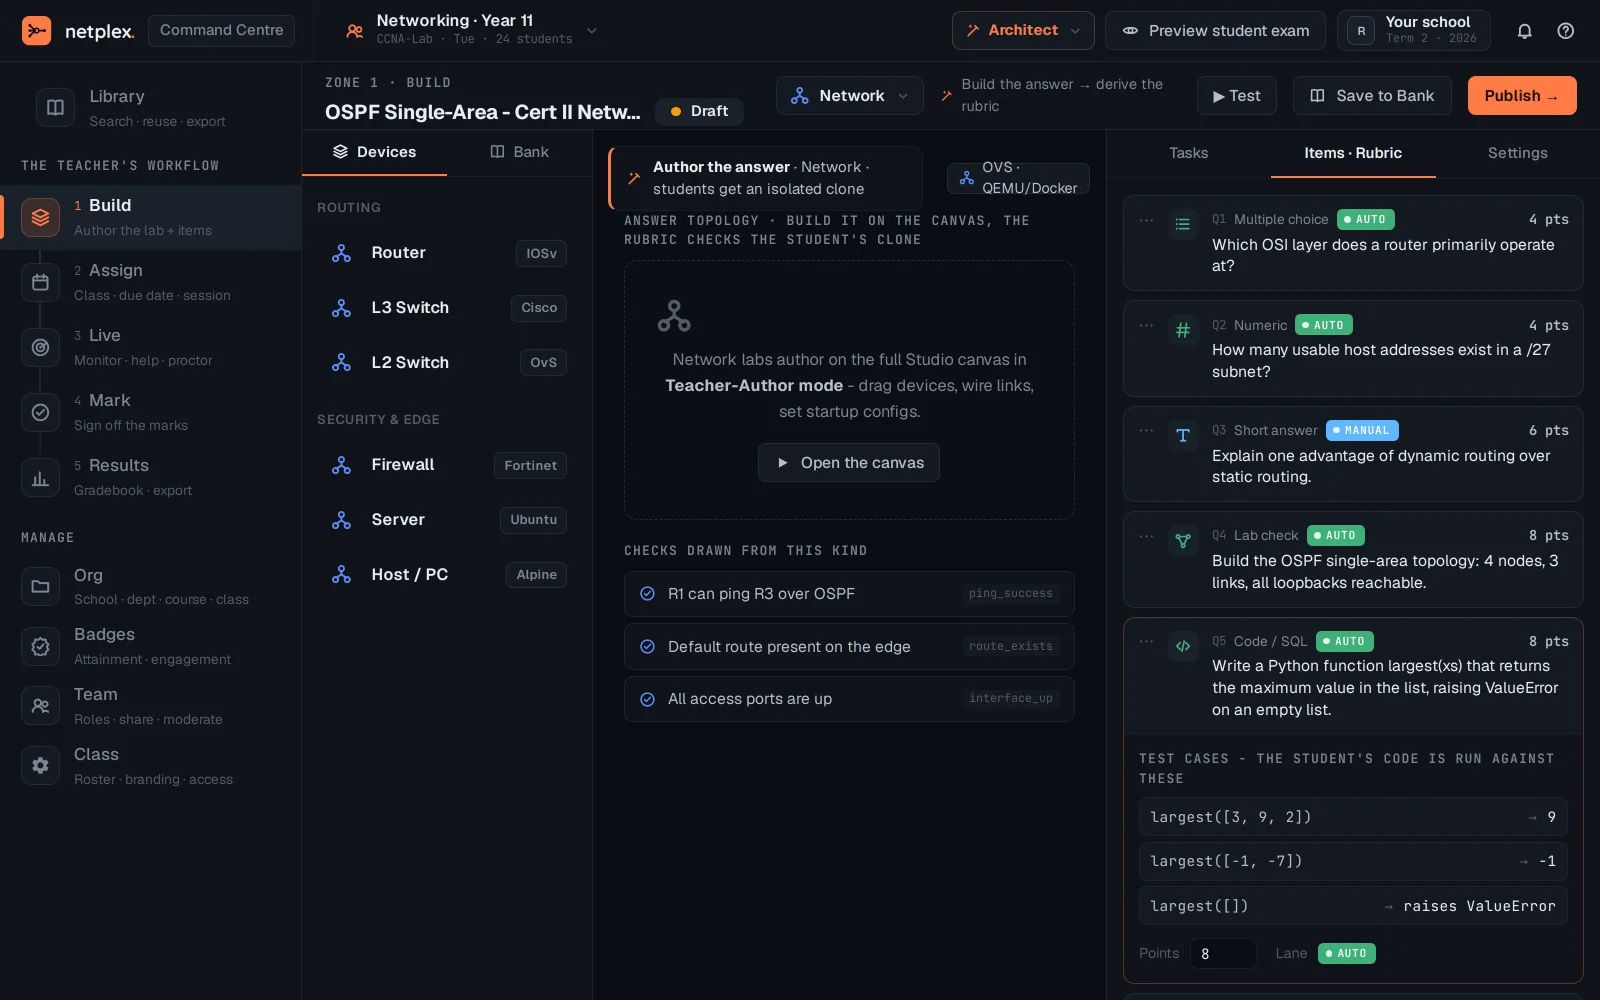Switch to the Tasks tab
Viewport: 1600px width, 1000px height.
pyautogui.click(x=1189, y=153)
